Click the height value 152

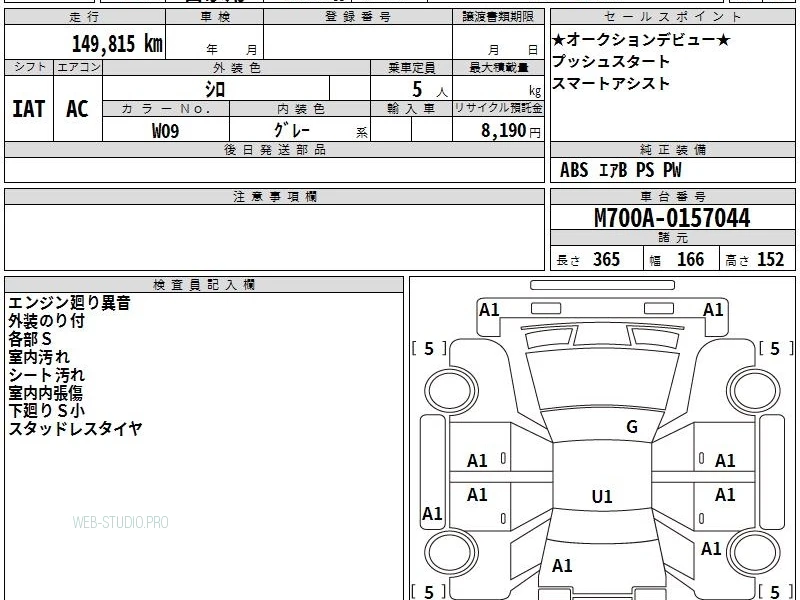click(770, 259)
